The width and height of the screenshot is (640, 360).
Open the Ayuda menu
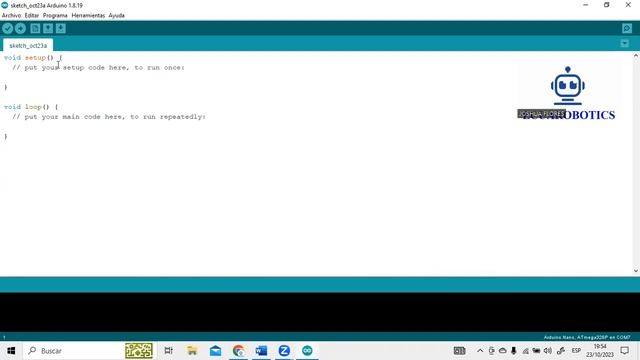116,16
